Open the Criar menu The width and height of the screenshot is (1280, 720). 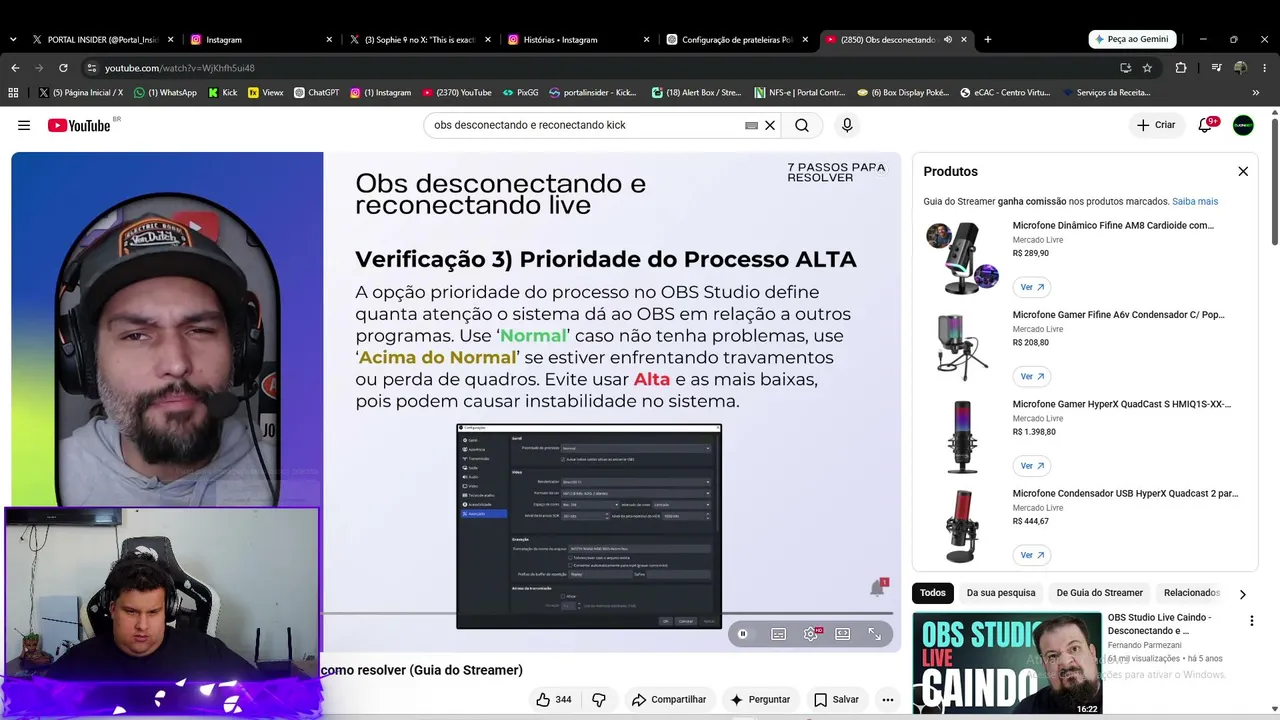(1156, 125)
